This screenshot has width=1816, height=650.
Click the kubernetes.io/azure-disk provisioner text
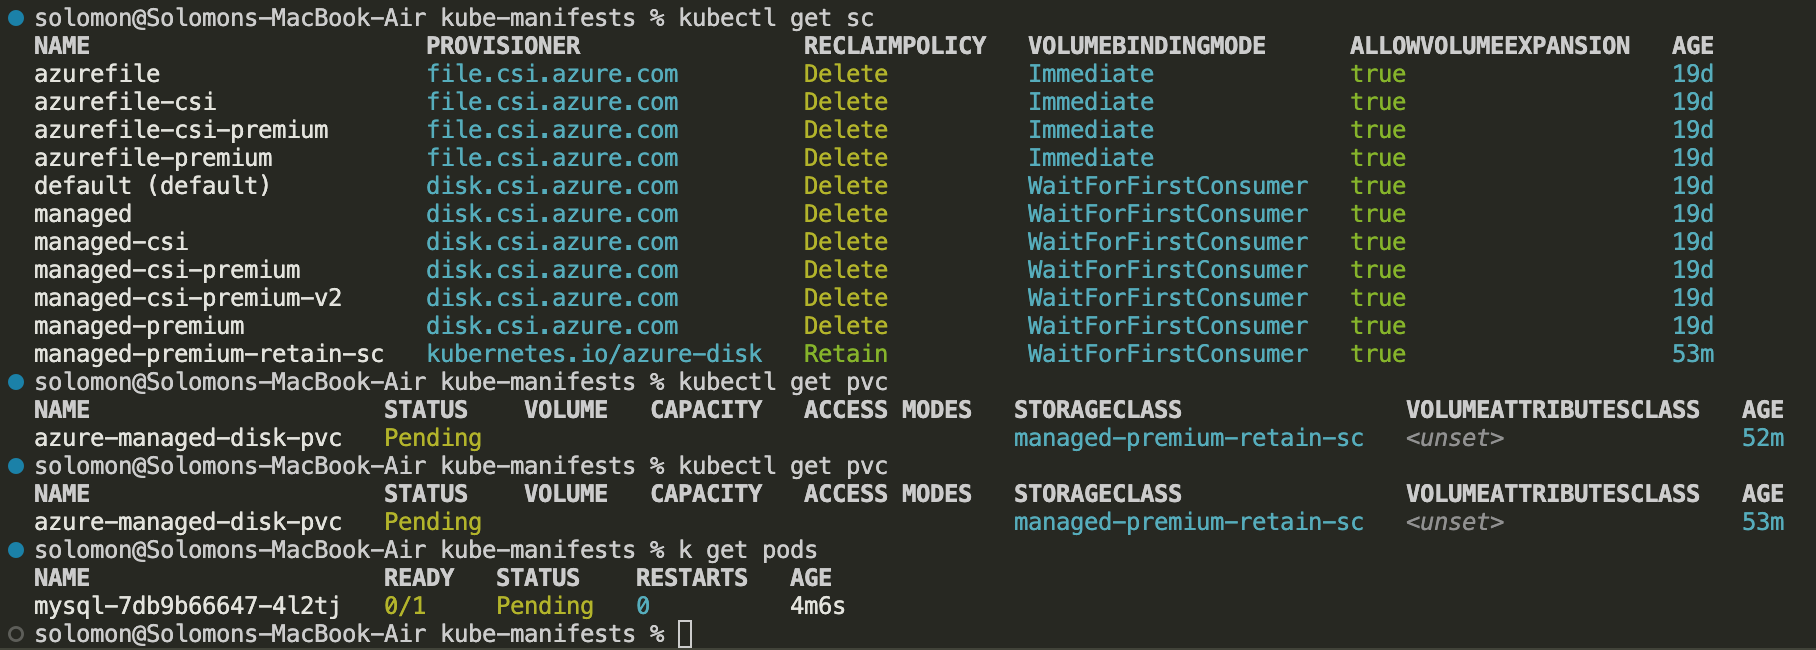594,354
